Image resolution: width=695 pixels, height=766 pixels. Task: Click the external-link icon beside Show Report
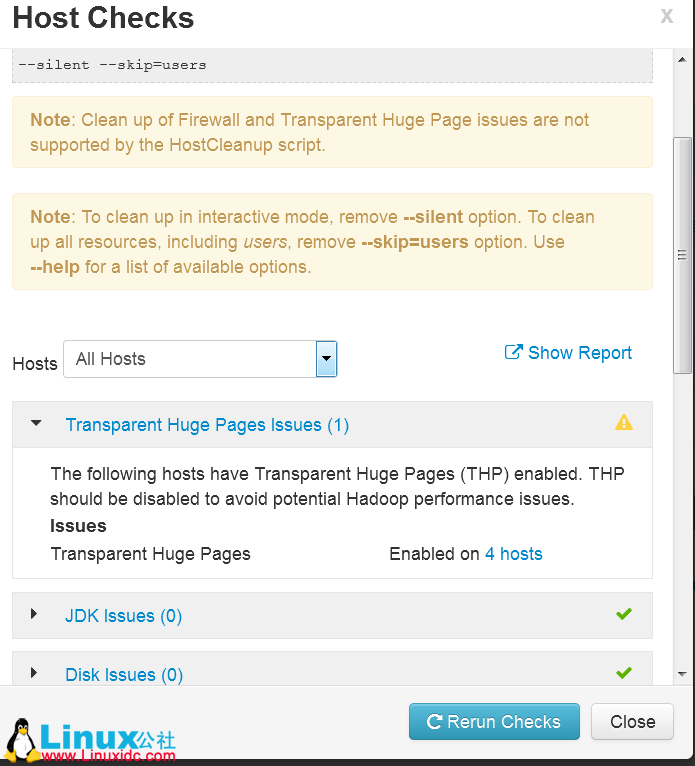[x=513, y=352]
